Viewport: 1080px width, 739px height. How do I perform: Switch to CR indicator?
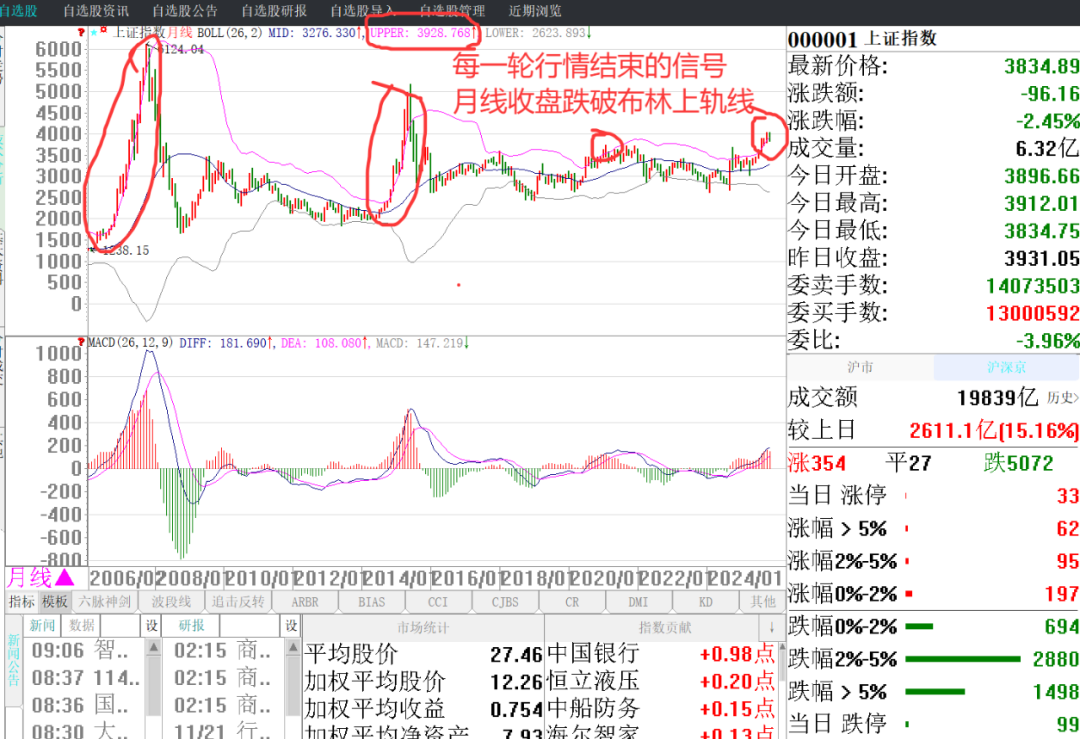[x=572, y=601]
